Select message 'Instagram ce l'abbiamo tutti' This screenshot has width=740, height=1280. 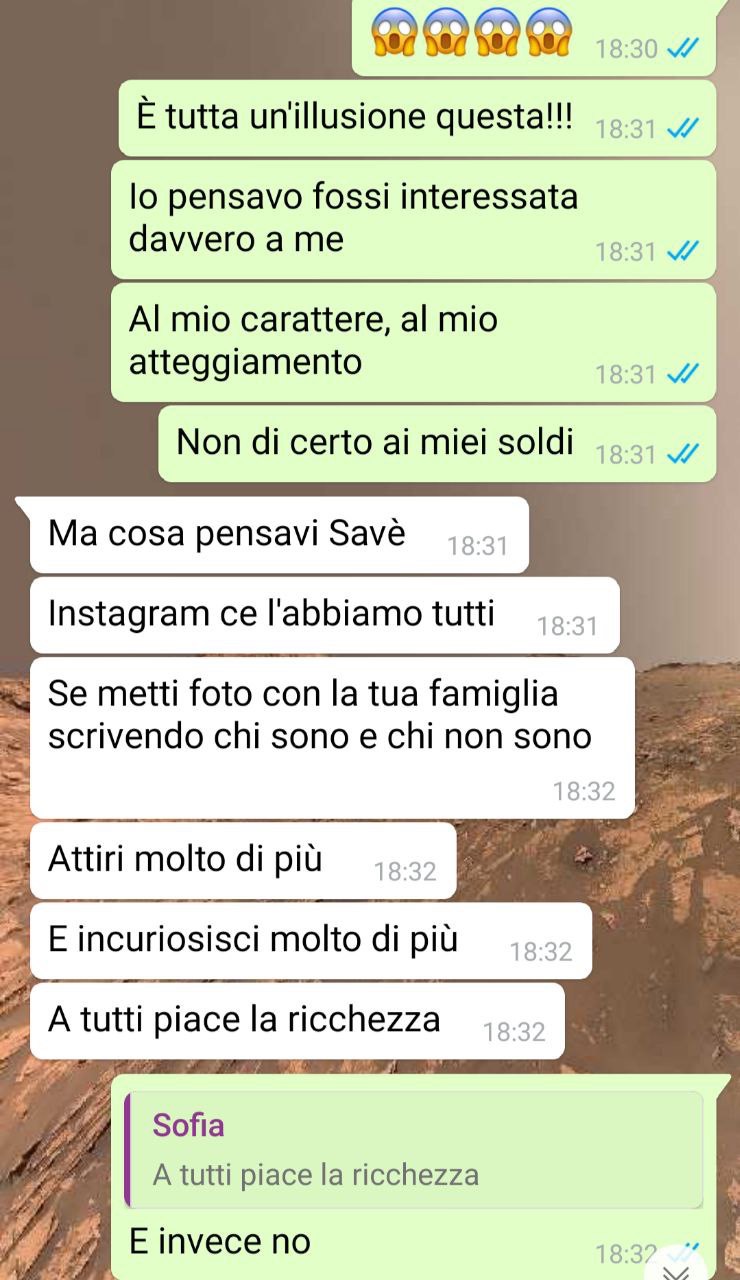(325, 616)
